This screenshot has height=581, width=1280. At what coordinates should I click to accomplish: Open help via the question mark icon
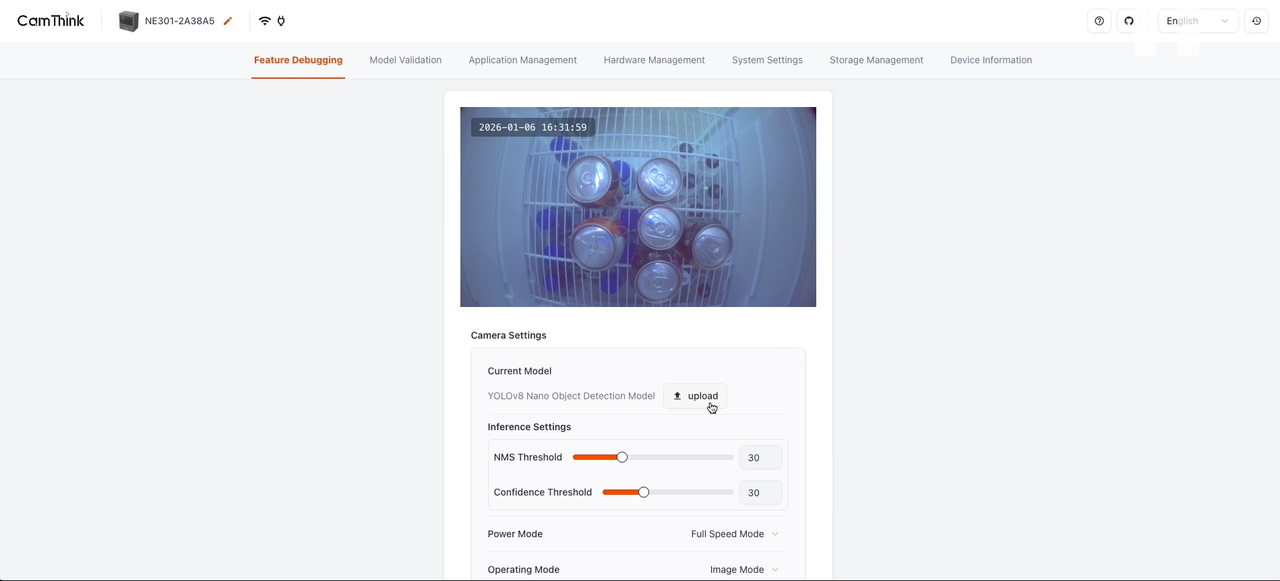point(1099,21)
